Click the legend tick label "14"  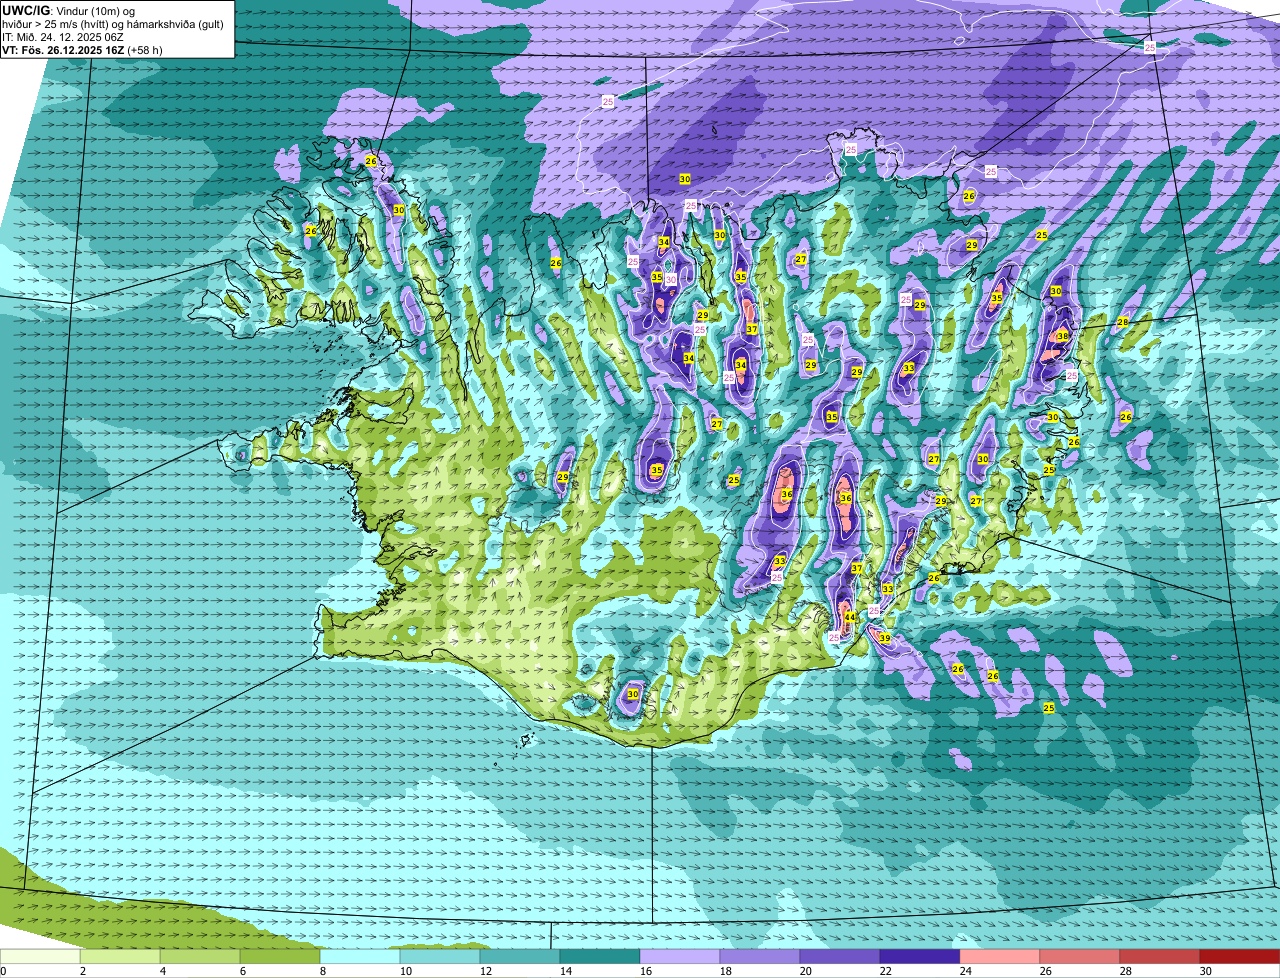click(566, 971)
